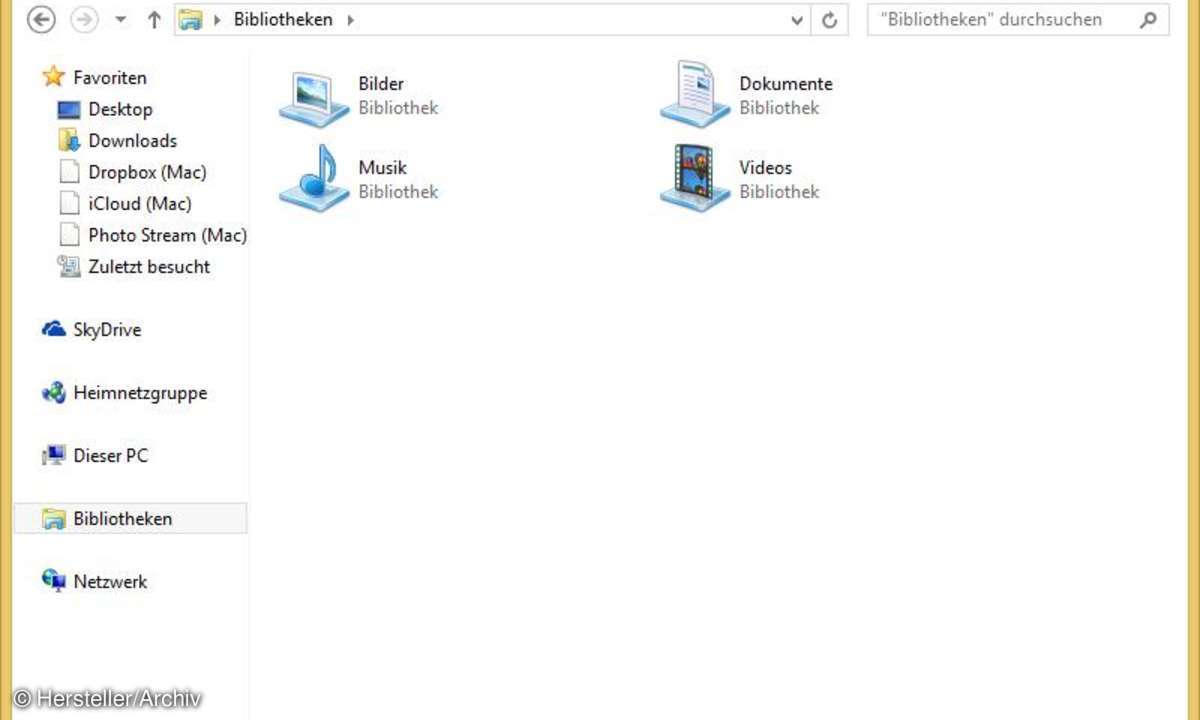Select the Videos library icon

(695, 178)
